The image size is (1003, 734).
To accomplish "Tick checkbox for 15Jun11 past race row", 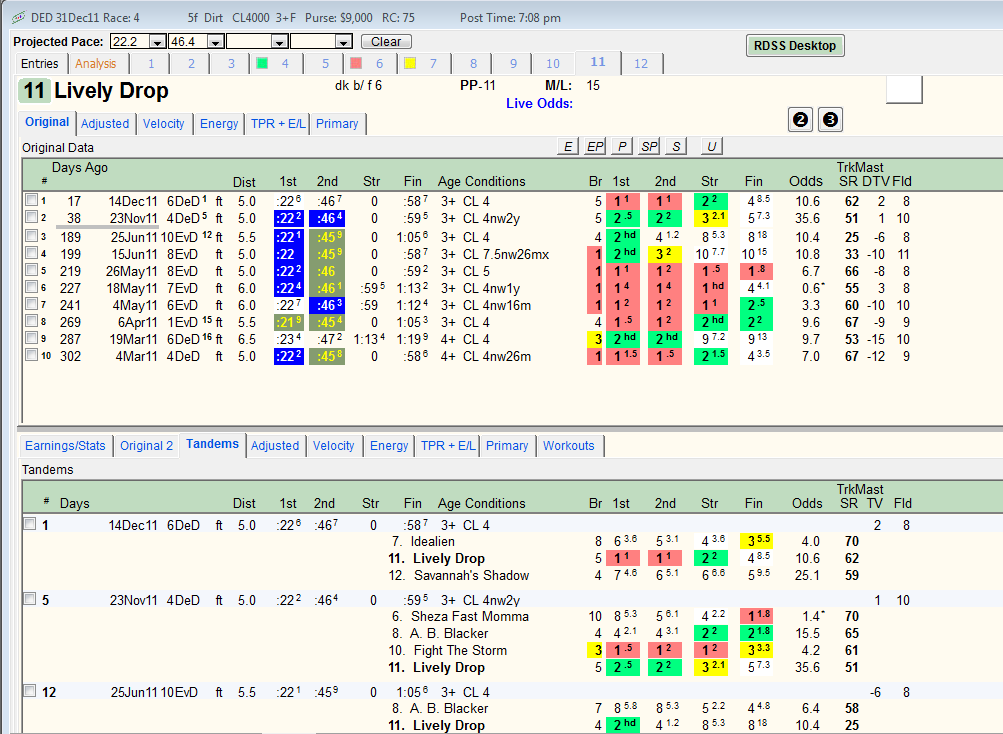I will coord(31,253).
